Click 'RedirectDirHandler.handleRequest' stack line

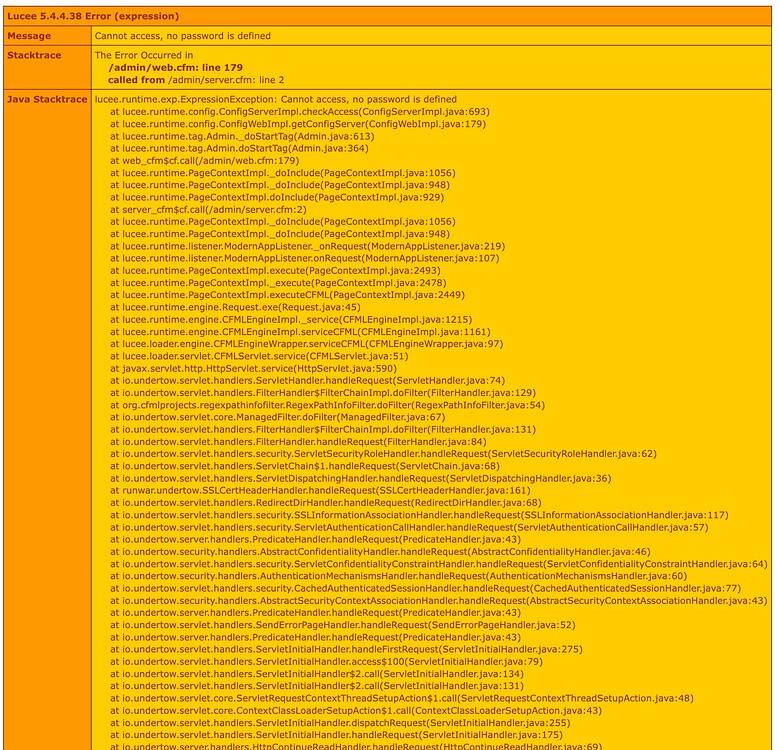(326, 503)
